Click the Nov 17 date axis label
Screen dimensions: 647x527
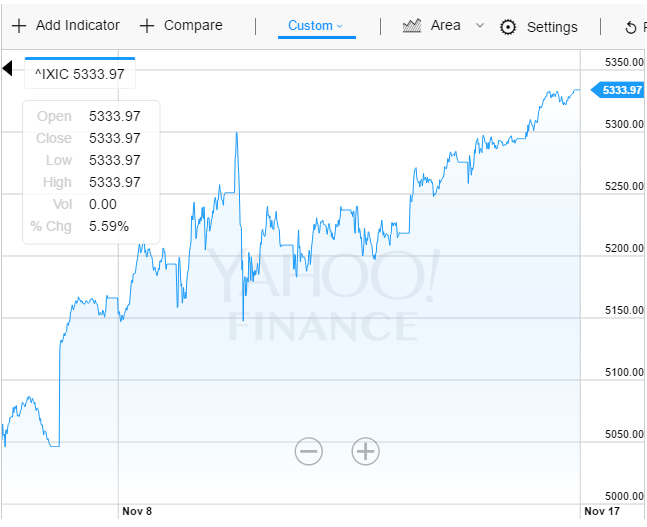(x=601, y=511)
